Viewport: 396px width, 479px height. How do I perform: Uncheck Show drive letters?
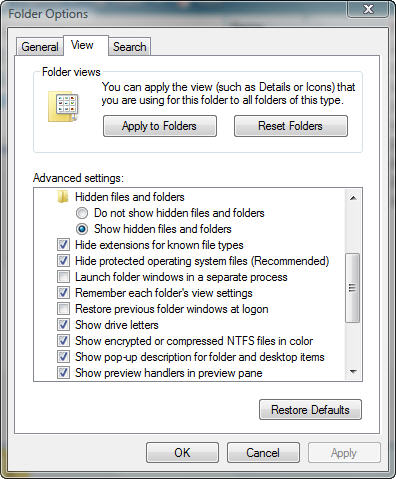point(63,325)
